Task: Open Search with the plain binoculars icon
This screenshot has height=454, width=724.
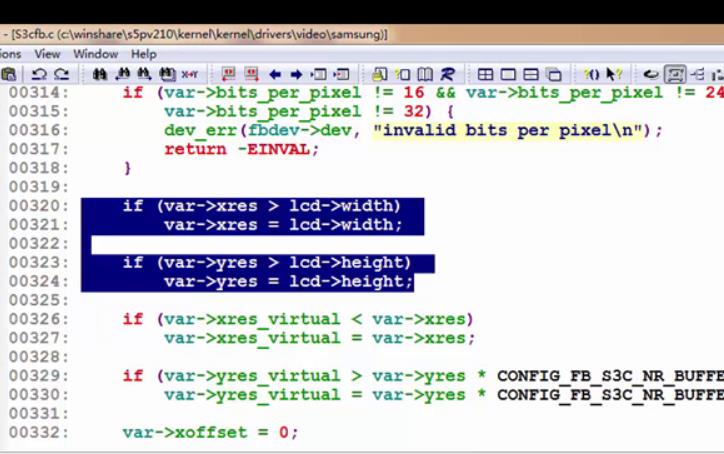Action: (x=100, y=74)
